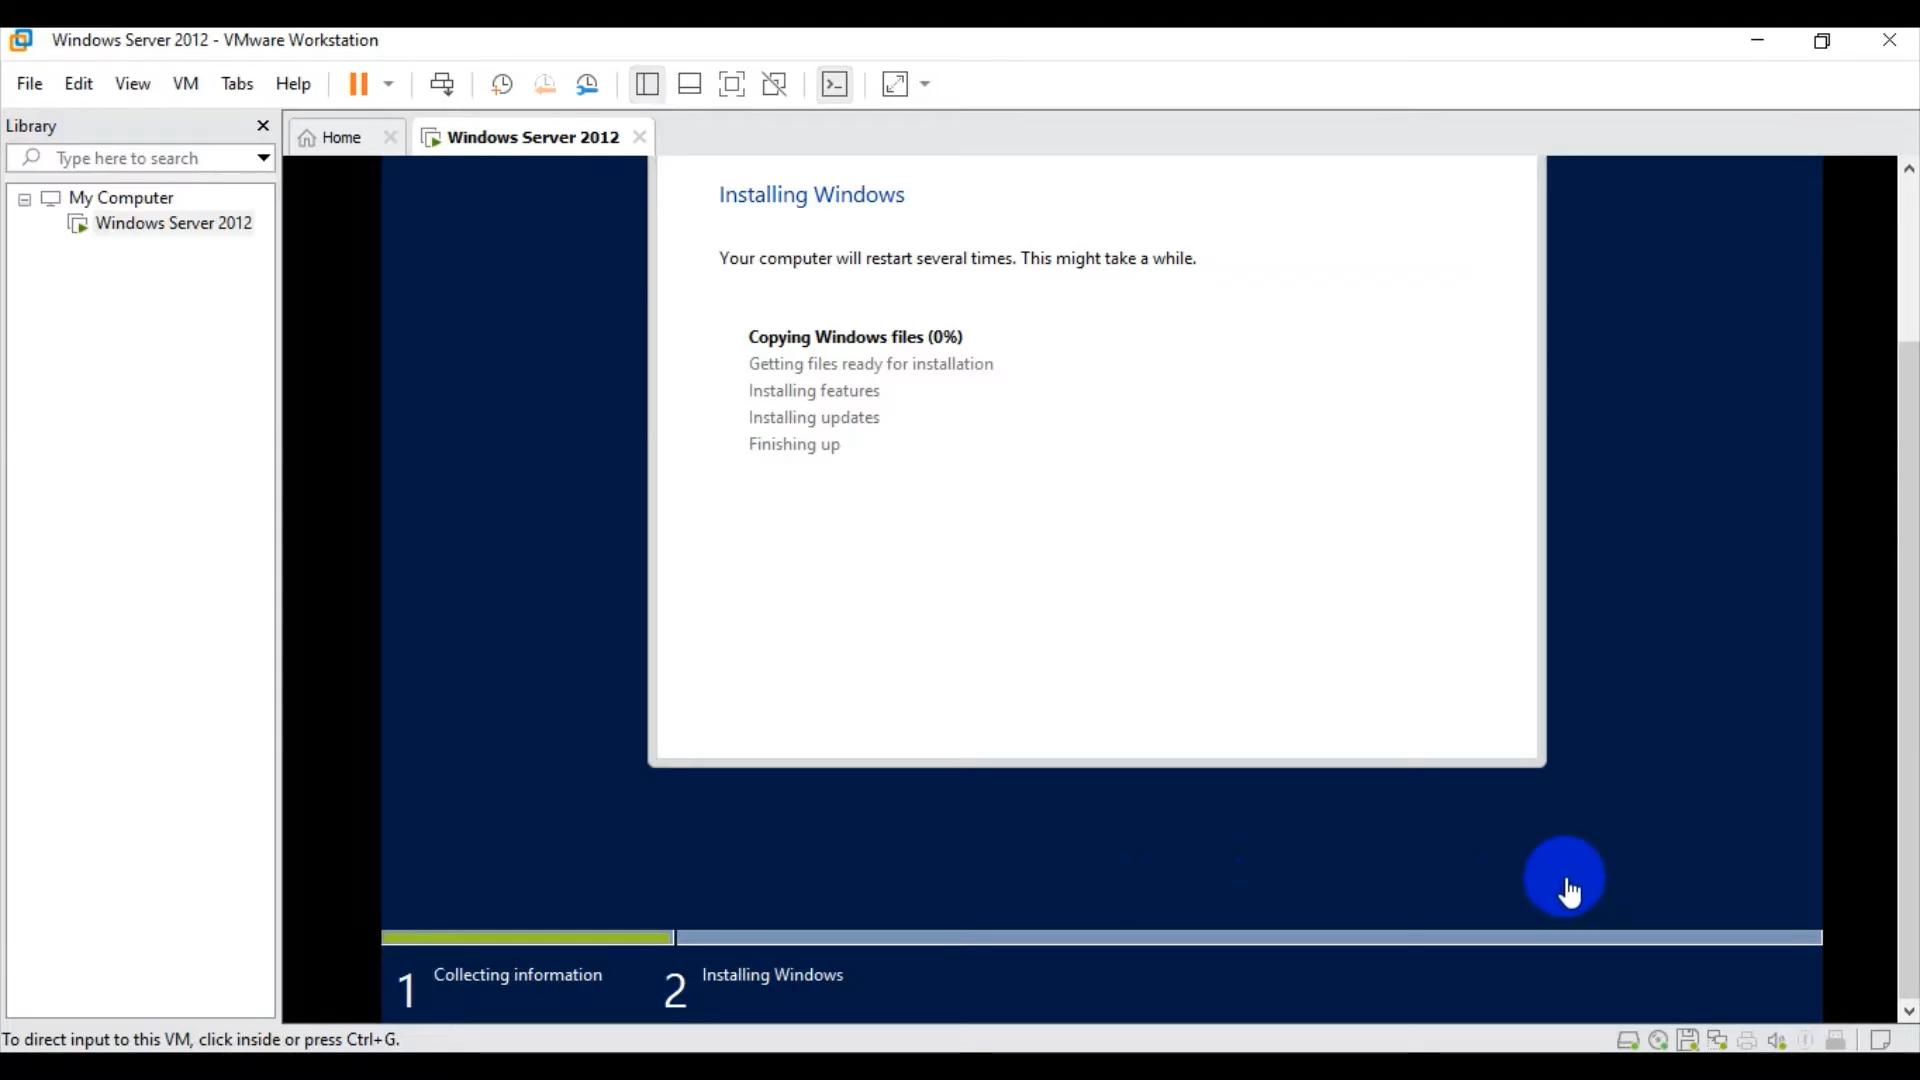Click the vertical scrollbar thumb
Viewport: 1920px width, 1080px height.
[x=1909, y=670]
